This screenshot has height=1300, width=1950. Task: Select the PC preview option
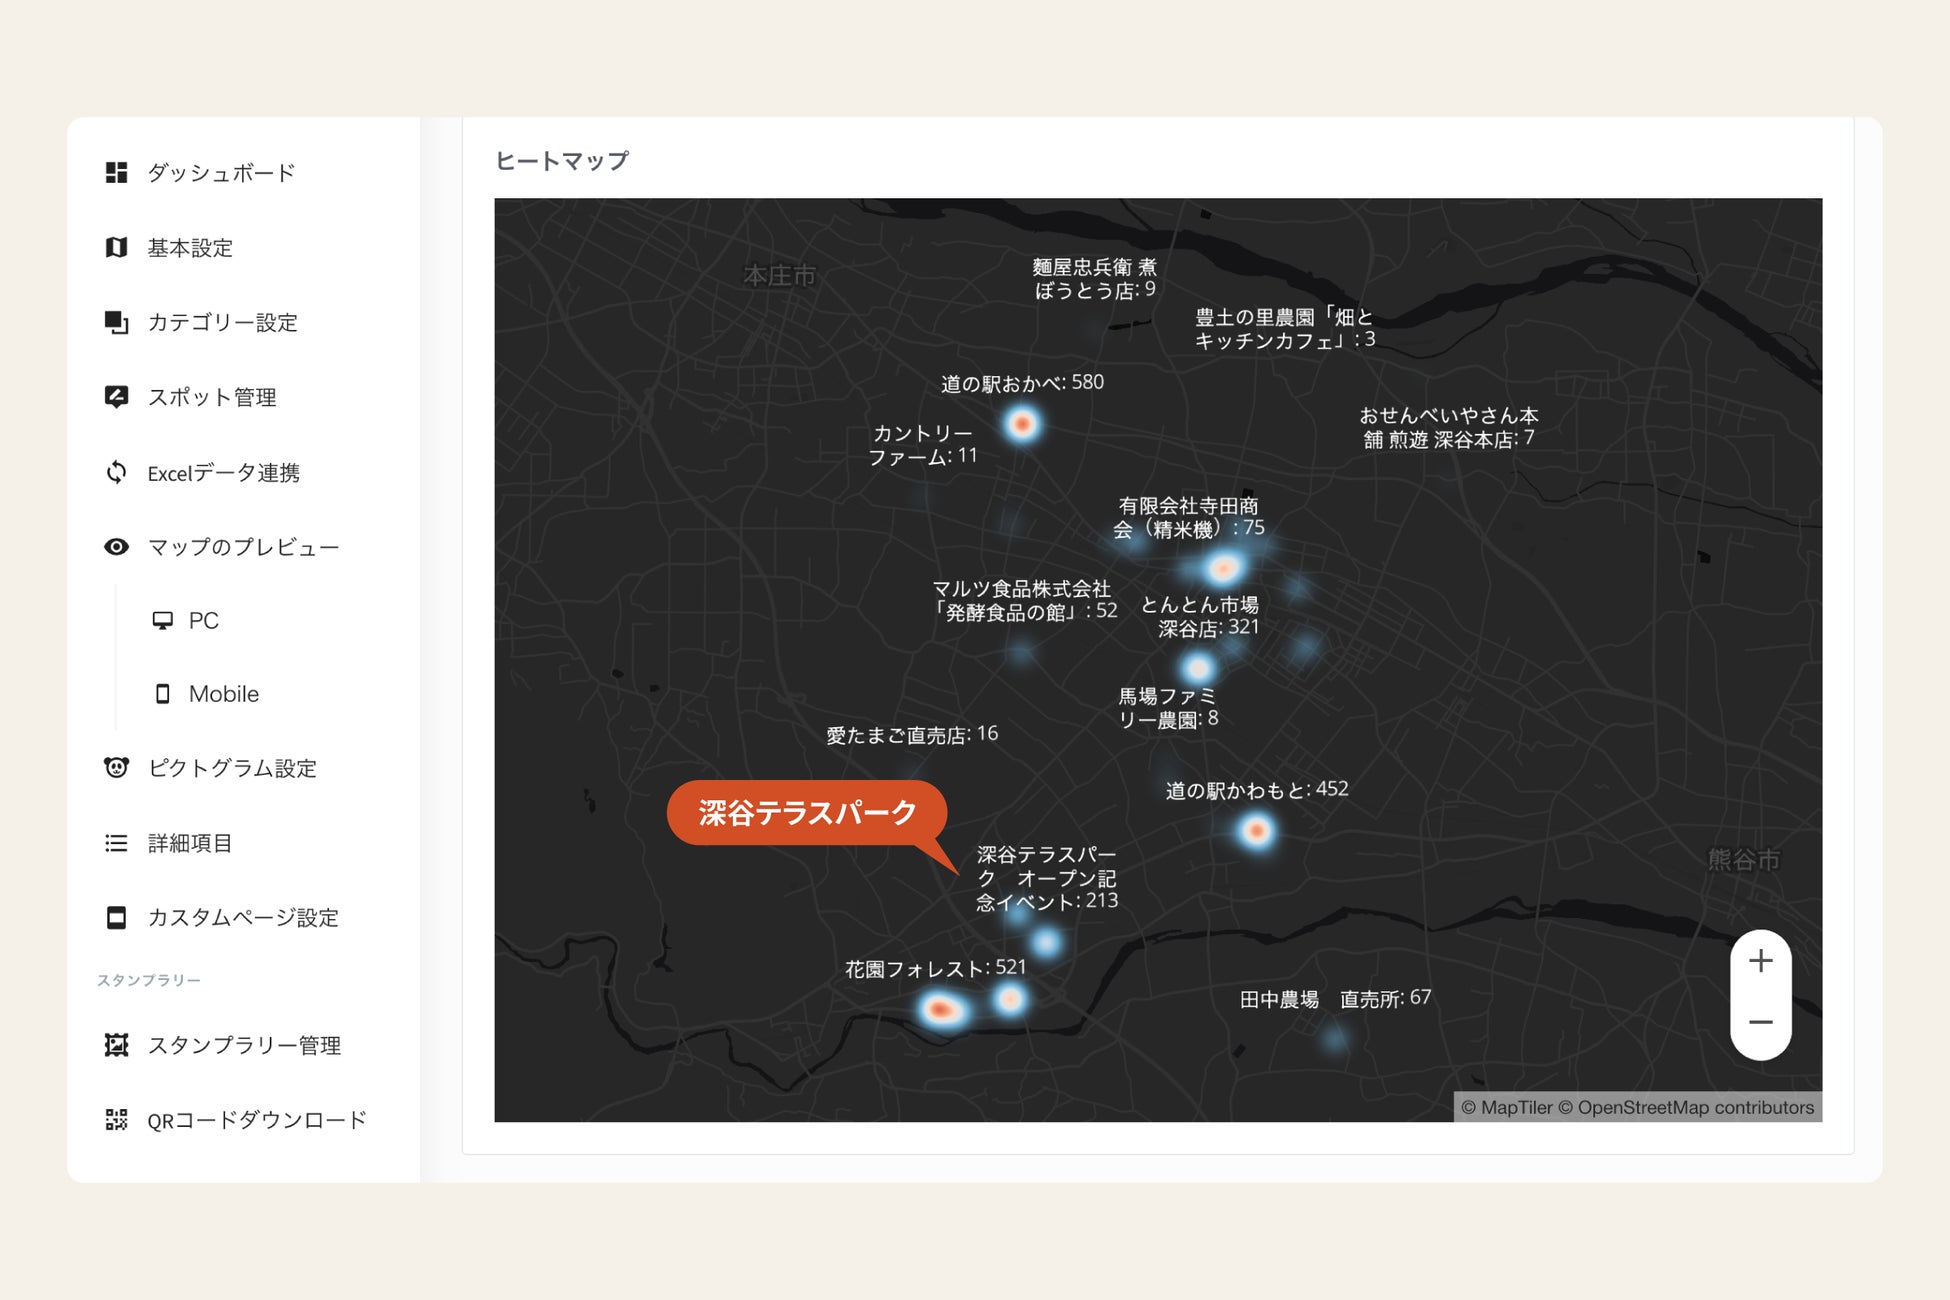point(203,620)
